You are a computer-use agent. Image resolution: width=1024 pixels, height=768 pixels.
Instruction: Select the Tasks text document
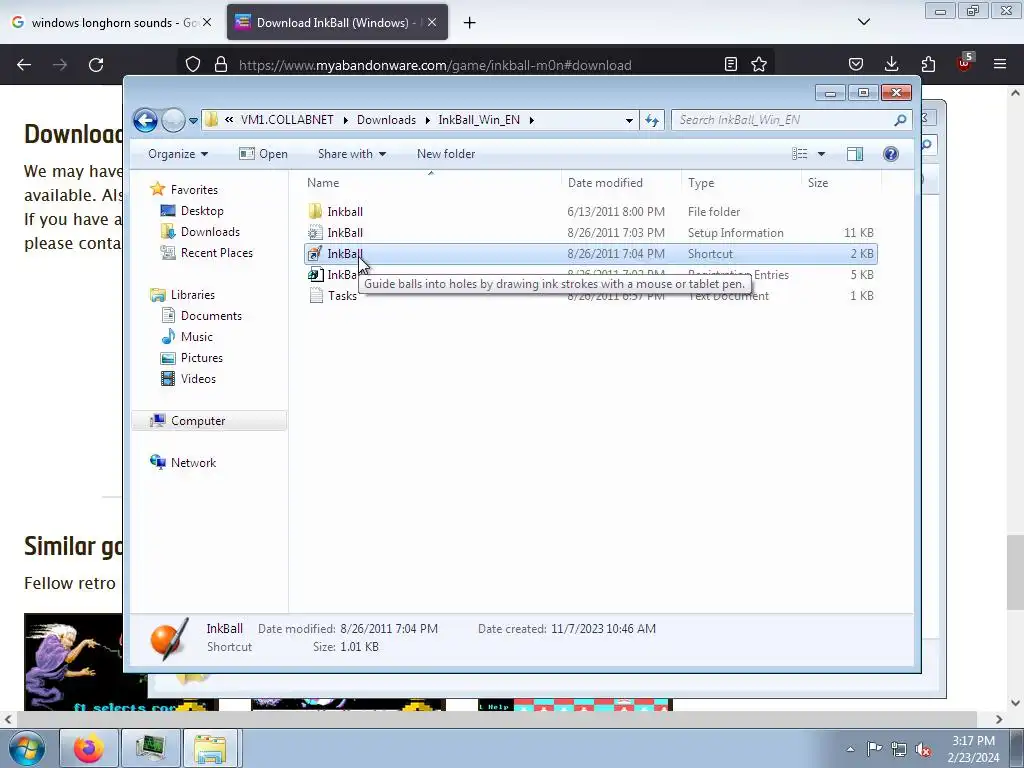point(590,296)
